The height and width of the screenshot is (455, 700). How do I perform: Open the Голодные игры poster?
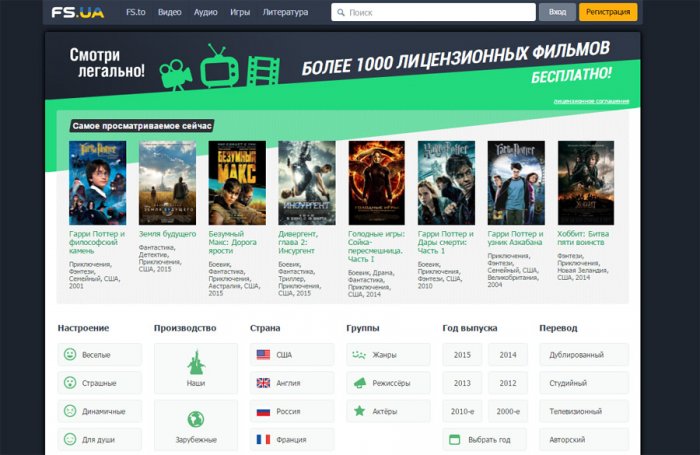376,183
